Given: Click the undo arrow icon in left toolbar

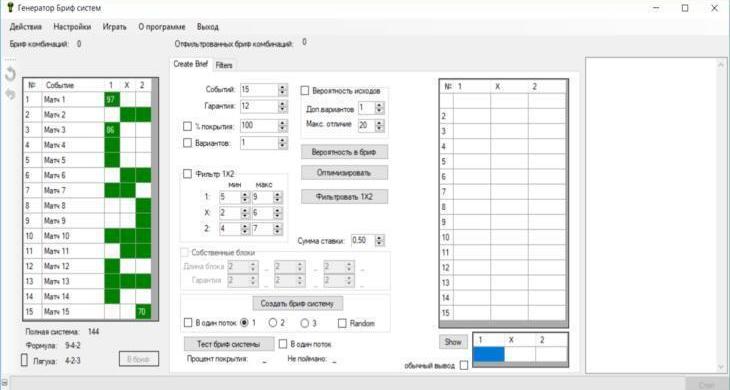Looking at the screenshot, I should (x=10, y=74).
